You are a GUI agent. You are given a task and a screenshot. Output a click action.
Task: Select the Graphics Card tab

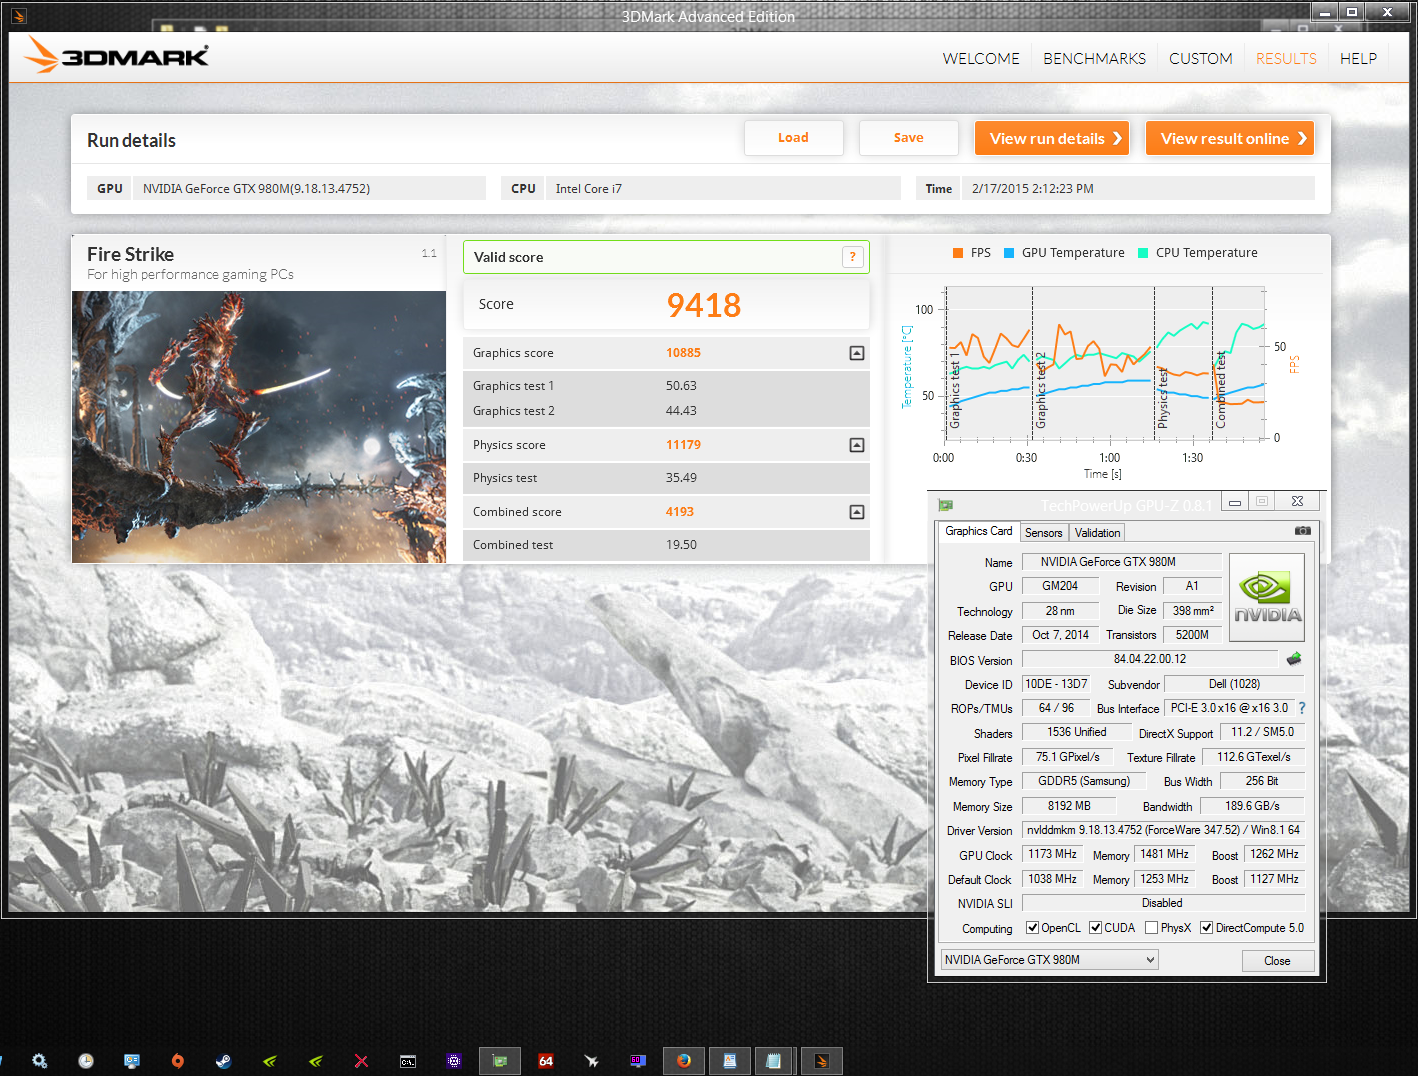[978, 531]
